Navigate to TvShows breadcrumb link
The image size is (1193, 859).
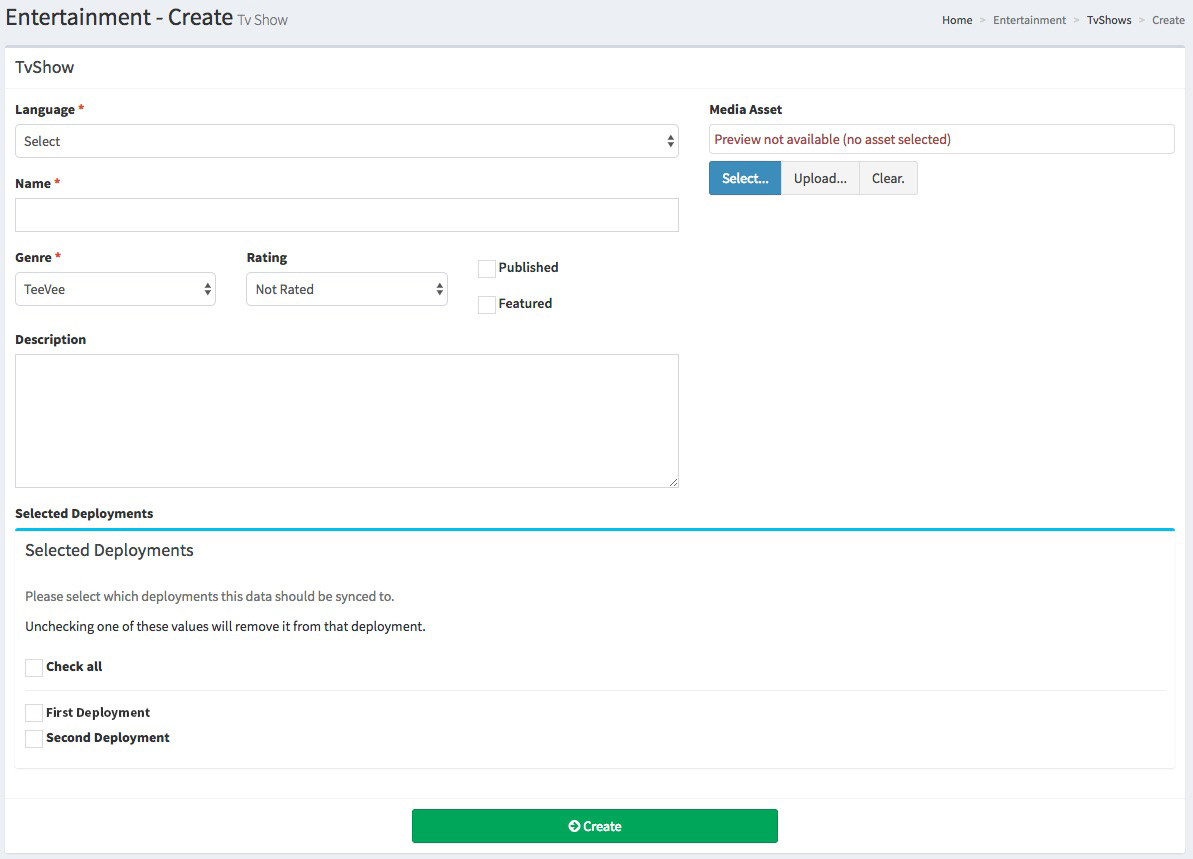click(x=1109, y=20)
